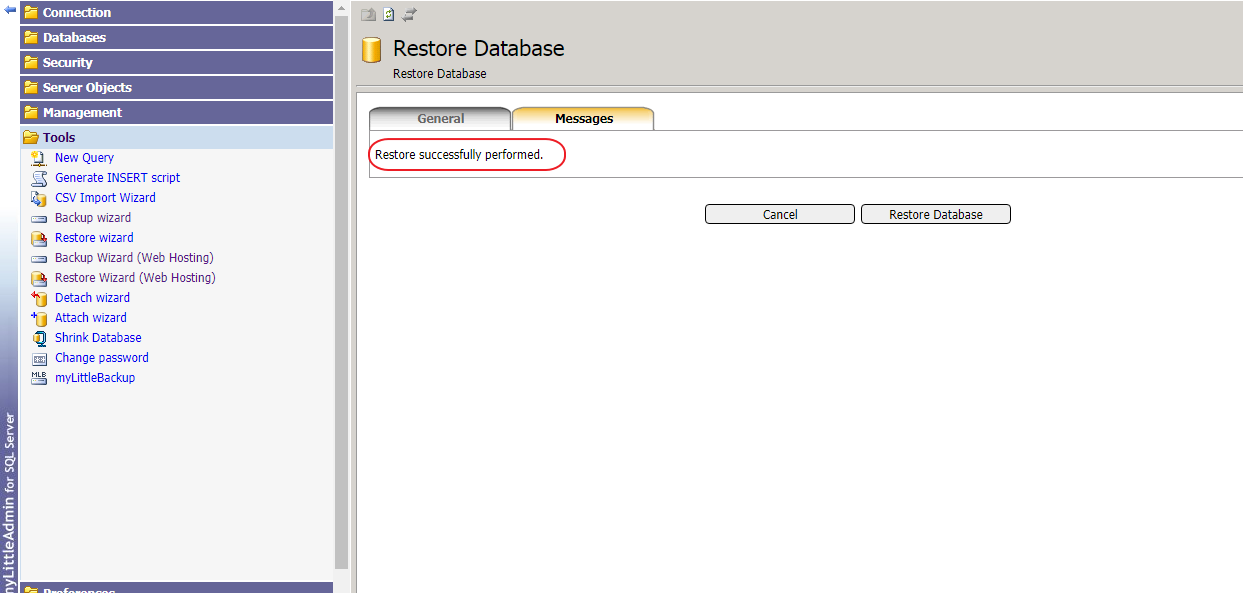The height and width of the screenshot is (593, 1243).
Task: Expand the Server Objects section
Action: (87, 88)
